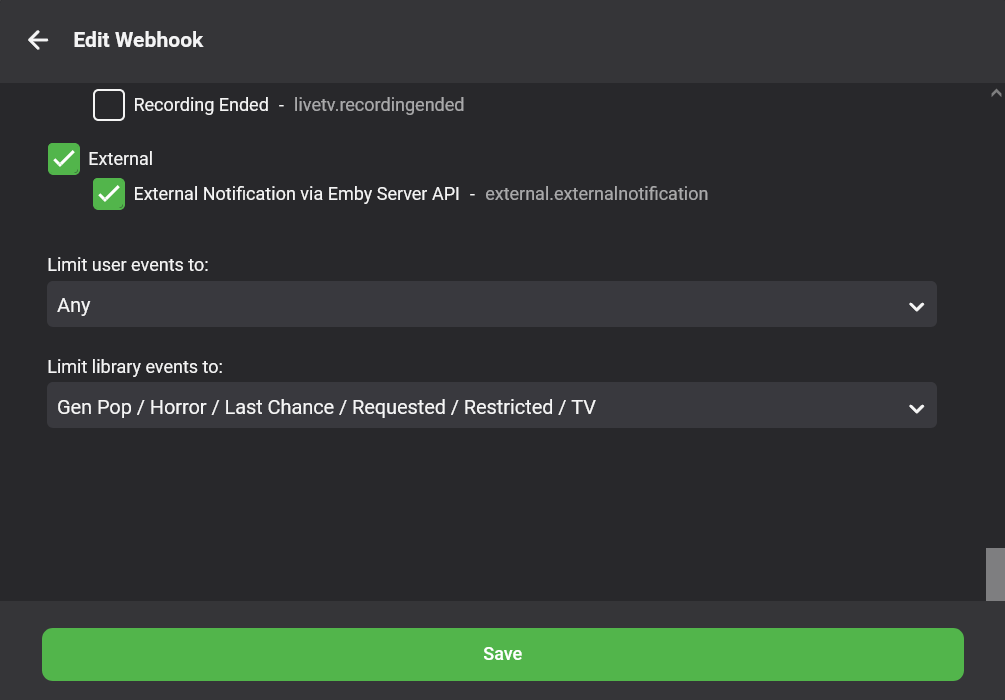The image size is (1005, 700).
Task: Grab the vertical scrollbar thumb
Action: tap(995, 574)
